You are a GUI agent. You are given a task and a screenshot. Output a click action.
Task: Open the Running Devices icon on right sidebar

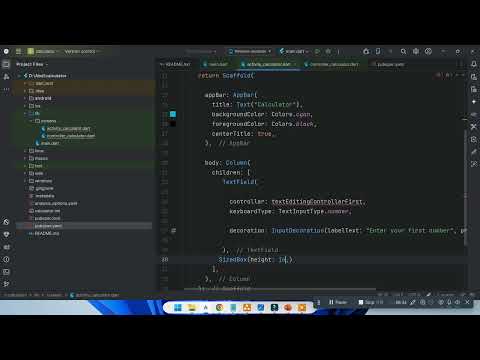point(474,77)
